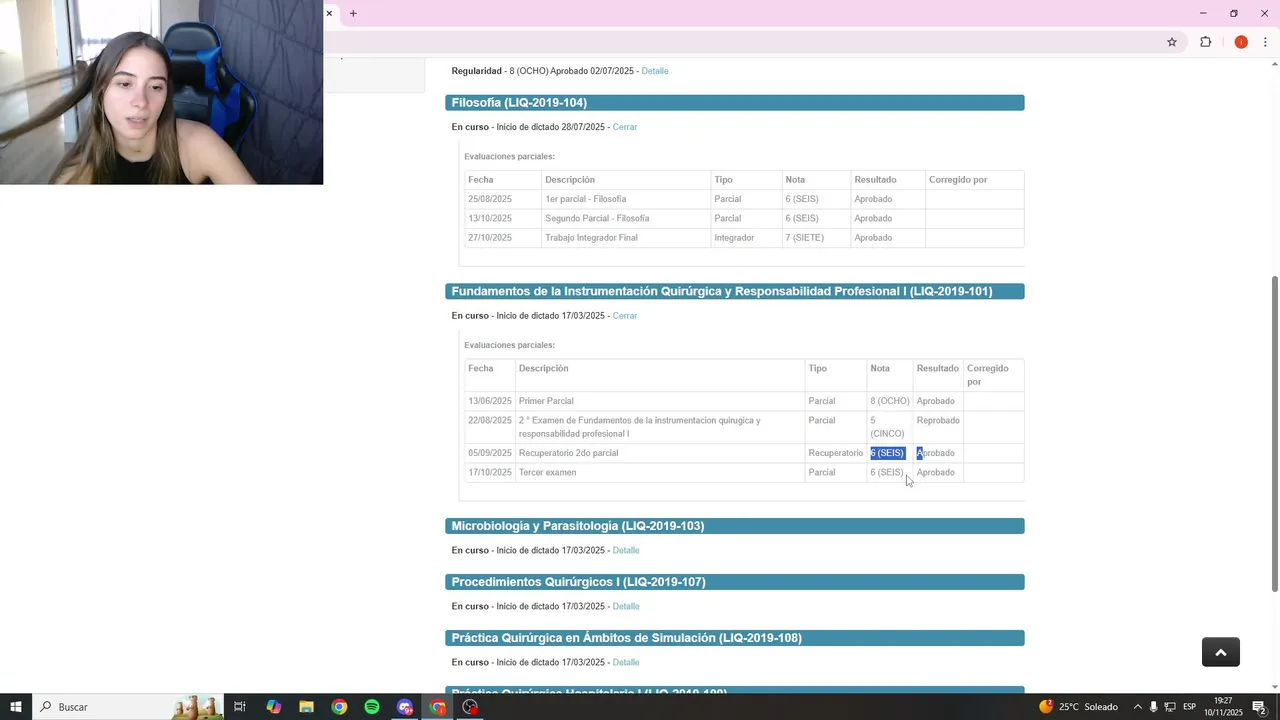Open the Chrome profile avatar
This screenshot has height=720, width=1280.
pyautogui.click(x=1241, y=42)
